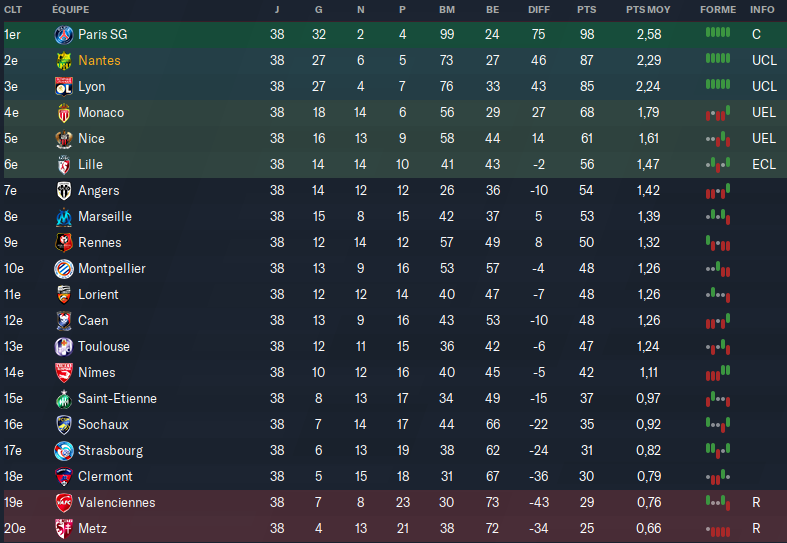This screenshot has height=543, width=787.
Task: Click the Rennes club badge
Action: 64,243
